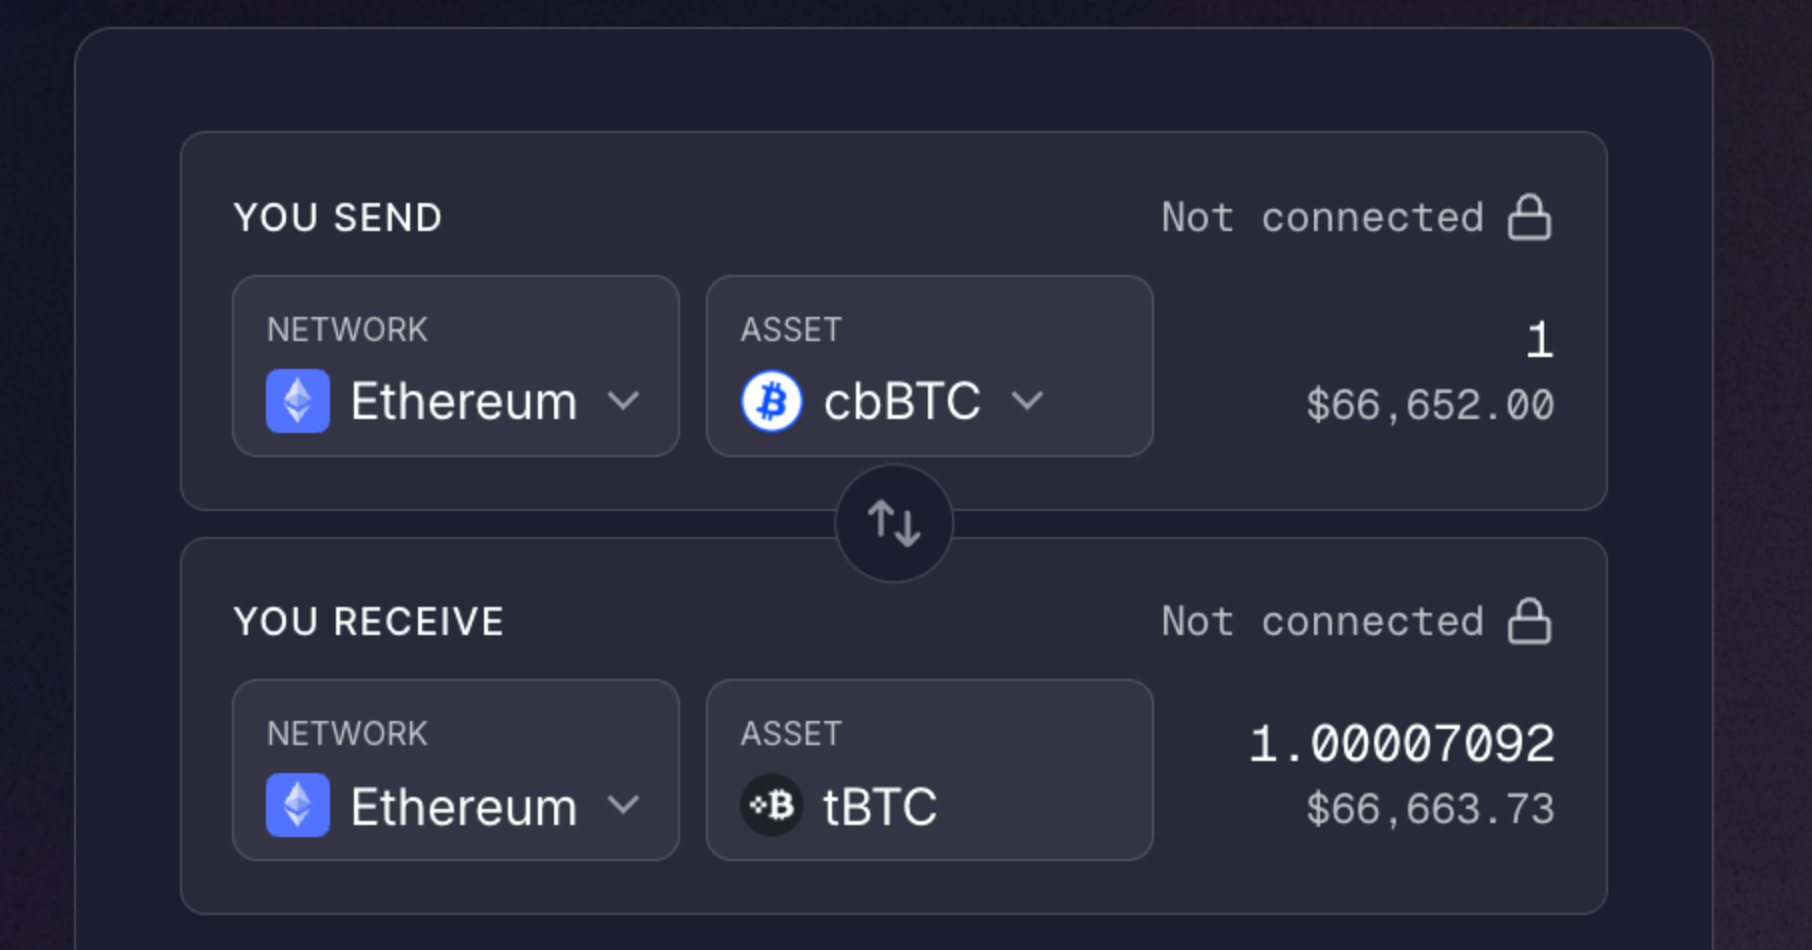Click Not connected in the You Send section
This screenshot has height=950, width=1812.
click(x=1320, y=217)
